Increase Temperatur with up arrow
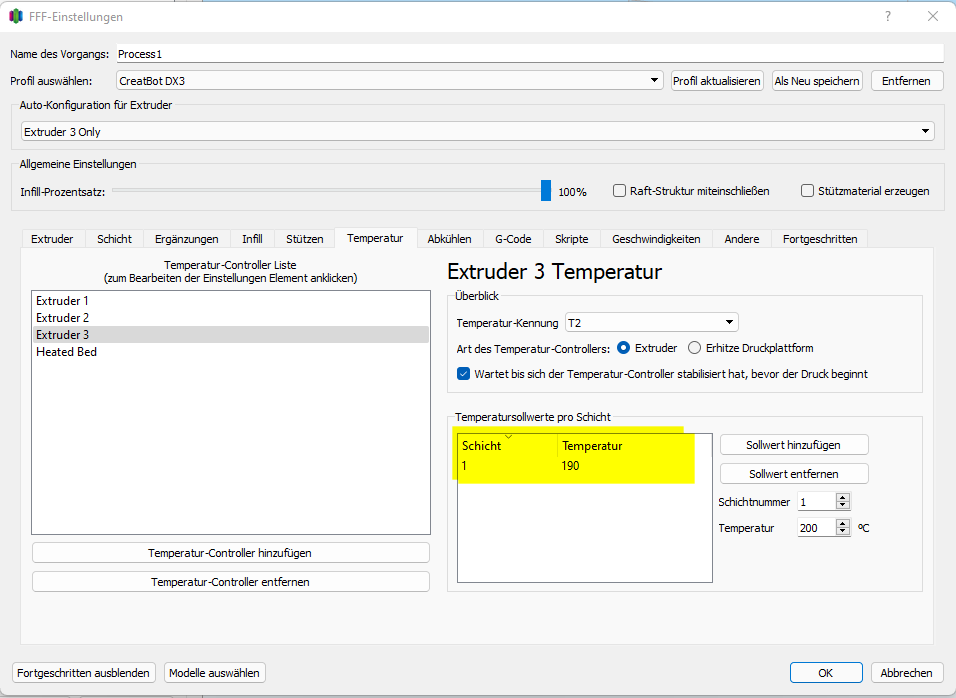 [x=843, y=523]
